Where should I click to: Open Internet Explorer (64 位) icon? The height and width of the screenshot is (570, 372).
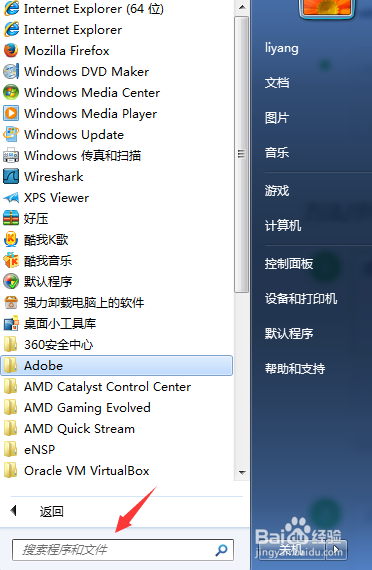click(x=11, y=9)
